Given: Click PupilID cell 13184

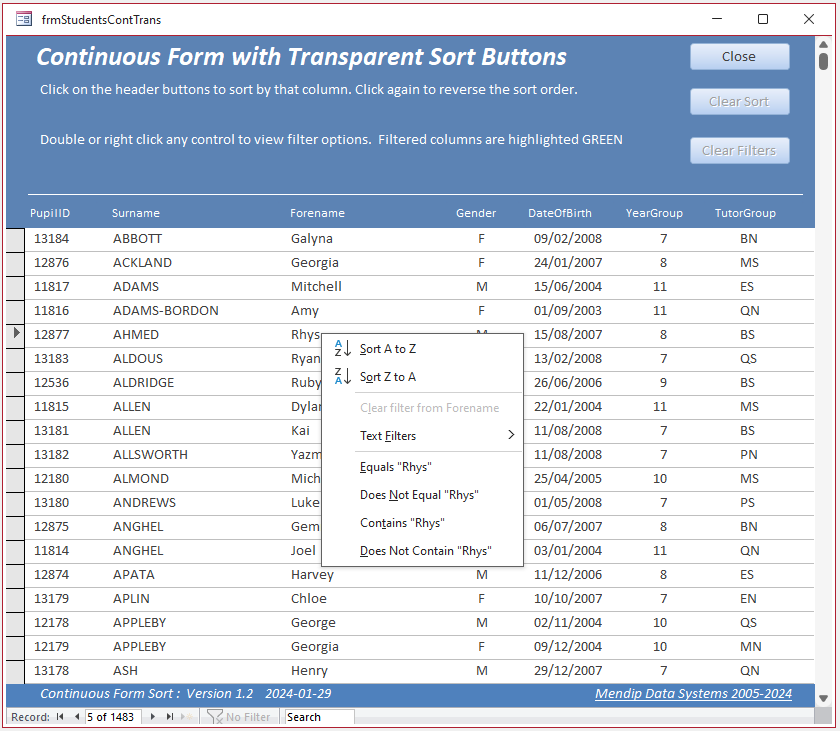Looking at the screenshot, I should pyautogui.click(x=51, y=238).
